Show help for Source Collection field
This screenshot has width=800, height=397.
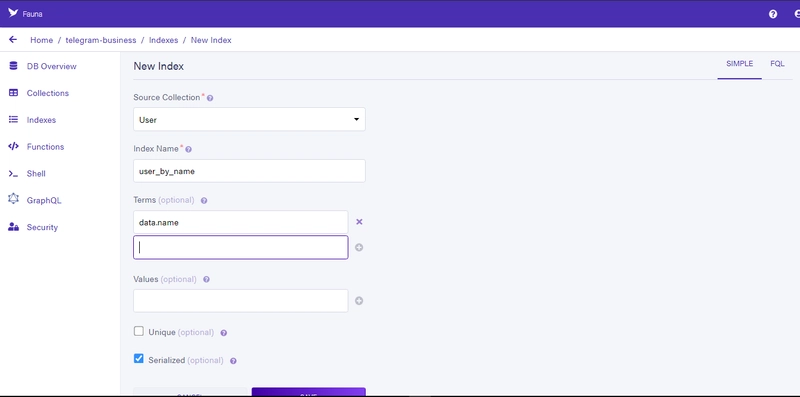point(210,98)
